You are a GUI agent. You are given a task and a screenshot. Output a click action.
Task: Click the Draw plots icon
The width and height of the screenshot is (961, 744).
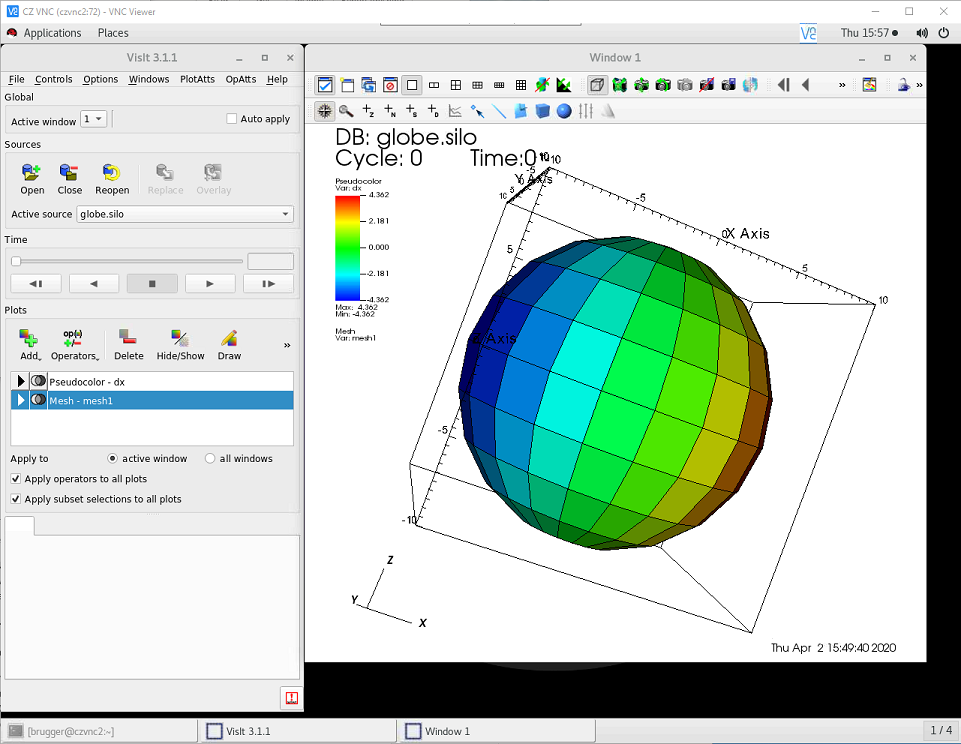229,338
